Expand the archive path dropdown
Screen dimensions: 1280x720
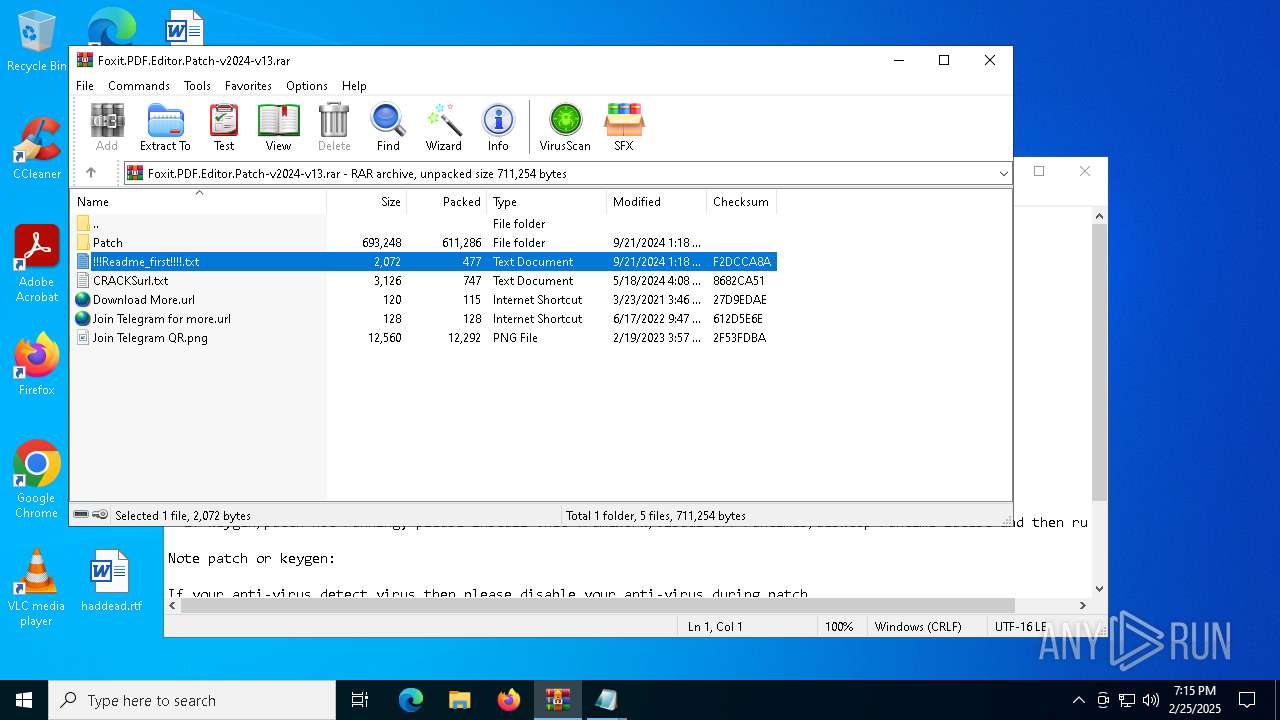pos(1003,174)
